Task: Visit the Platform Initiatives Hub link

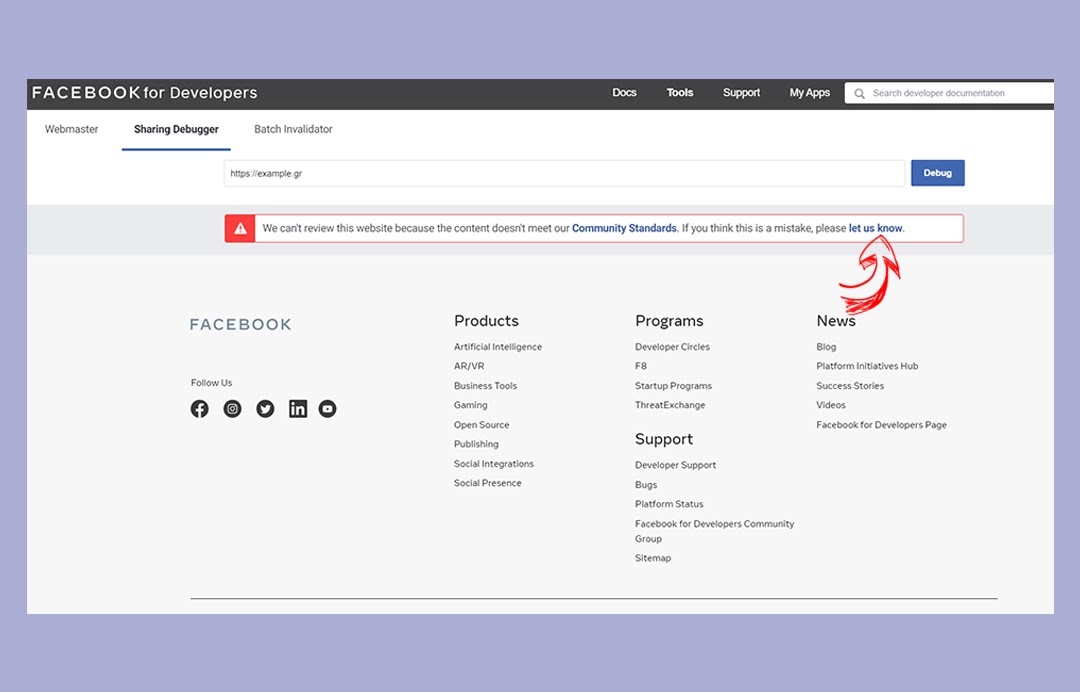Action: click(866, 366)
